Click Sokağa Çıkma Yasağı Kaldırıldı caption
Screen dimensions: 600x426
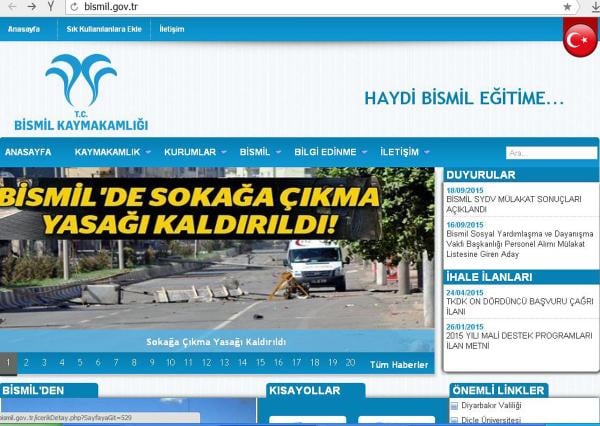pos(216,342)
